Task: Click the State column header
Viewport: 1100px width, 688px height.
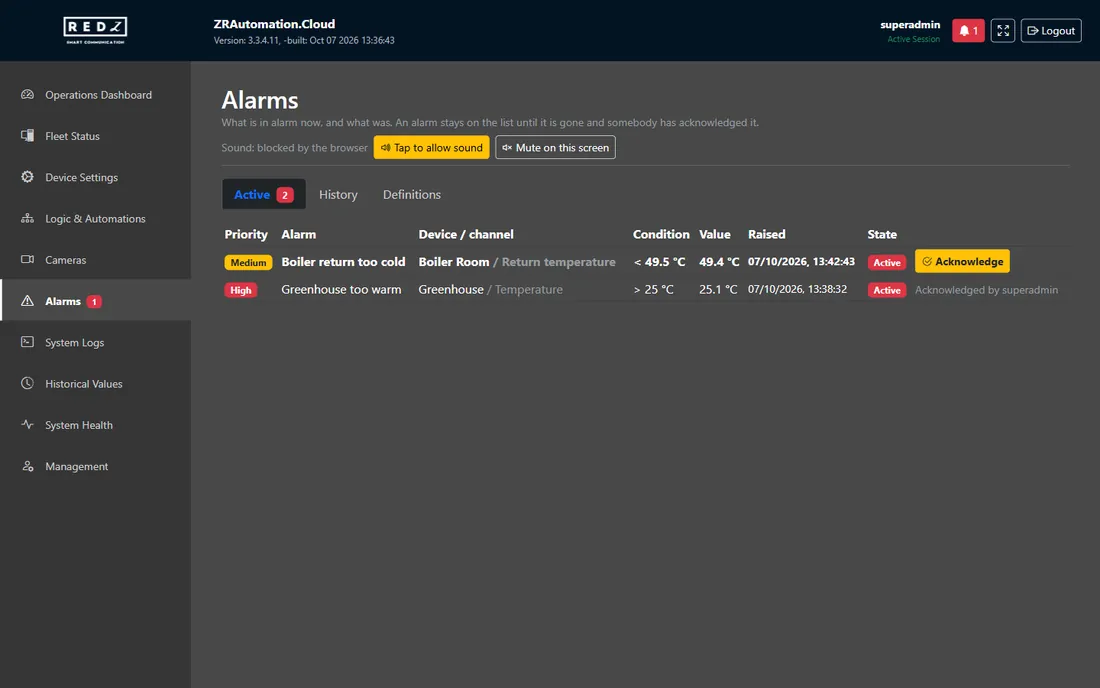Action: pos(882,234)
